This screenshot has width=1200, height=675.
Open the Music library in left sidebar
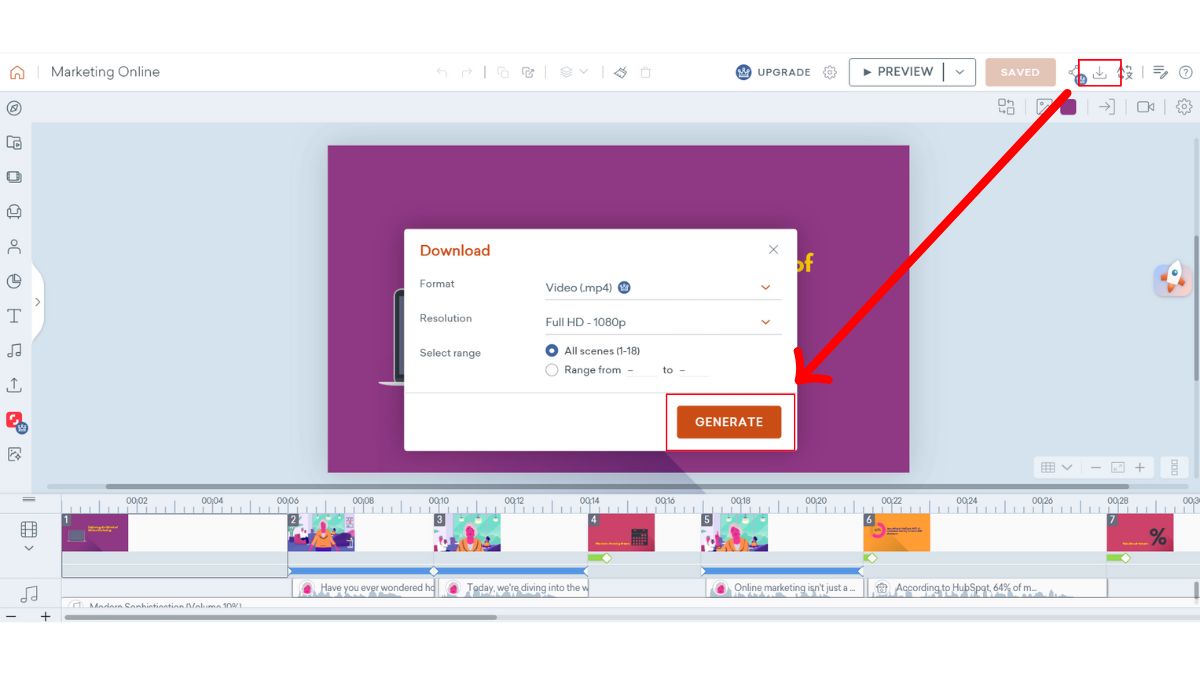point(14,351)
